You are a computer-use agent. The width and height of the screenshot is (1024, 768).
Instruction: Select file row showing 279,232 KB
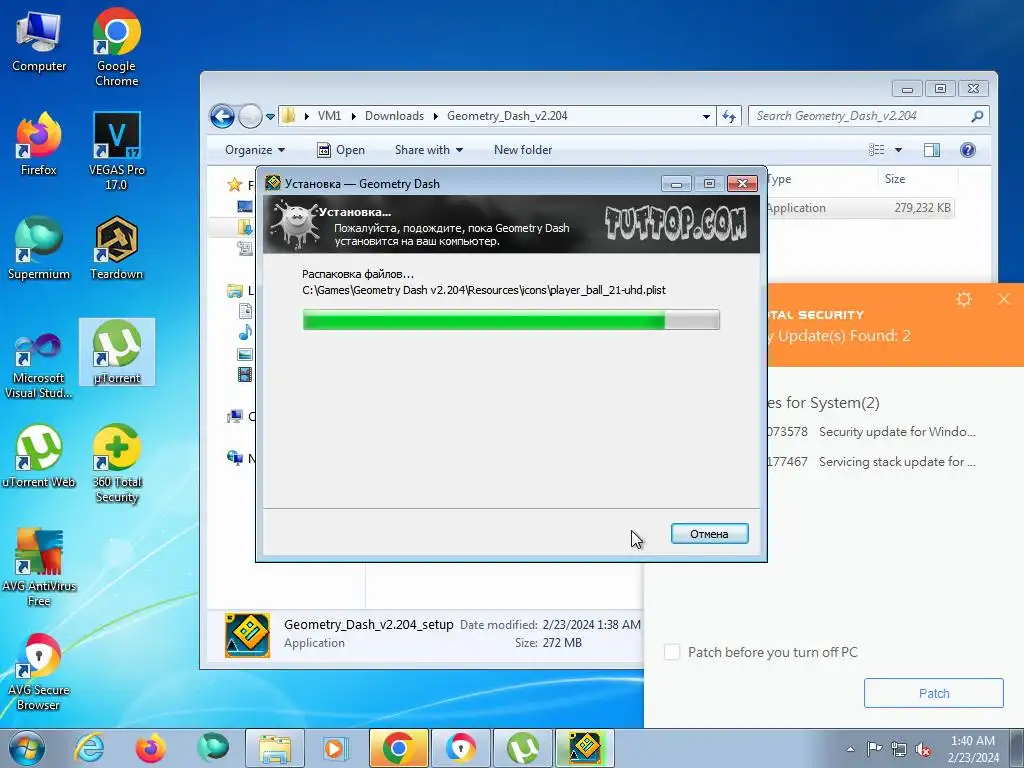(859, 208)
